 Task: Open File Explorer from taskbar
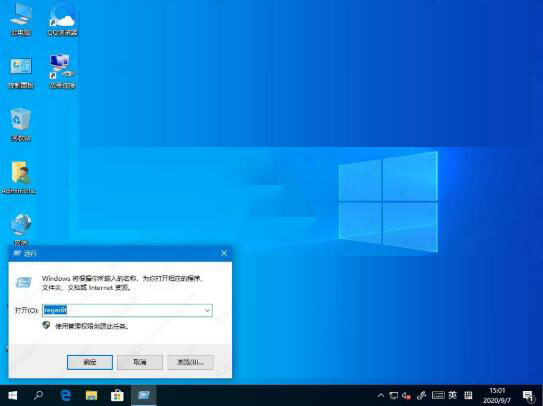[x=91, y=396]
